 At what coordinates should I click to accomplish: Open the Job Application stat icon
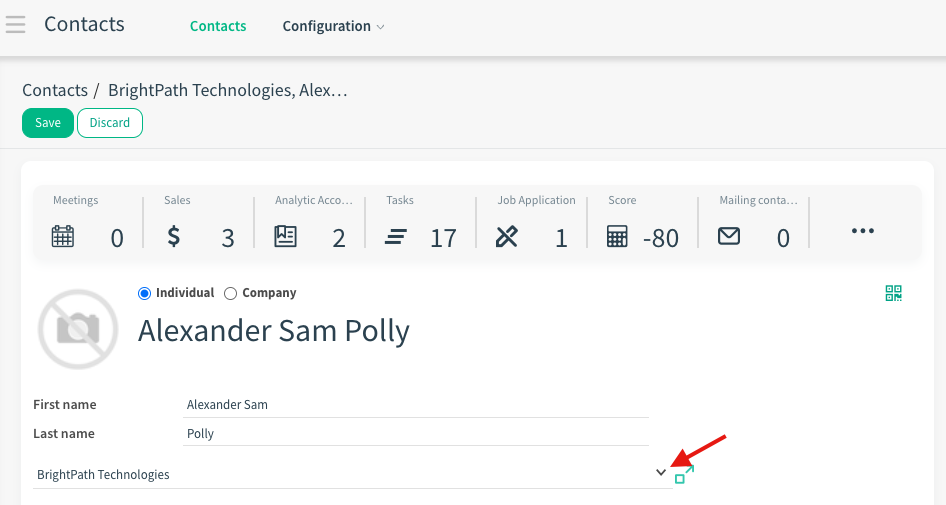pyautogui.click(x=507, y=237)
